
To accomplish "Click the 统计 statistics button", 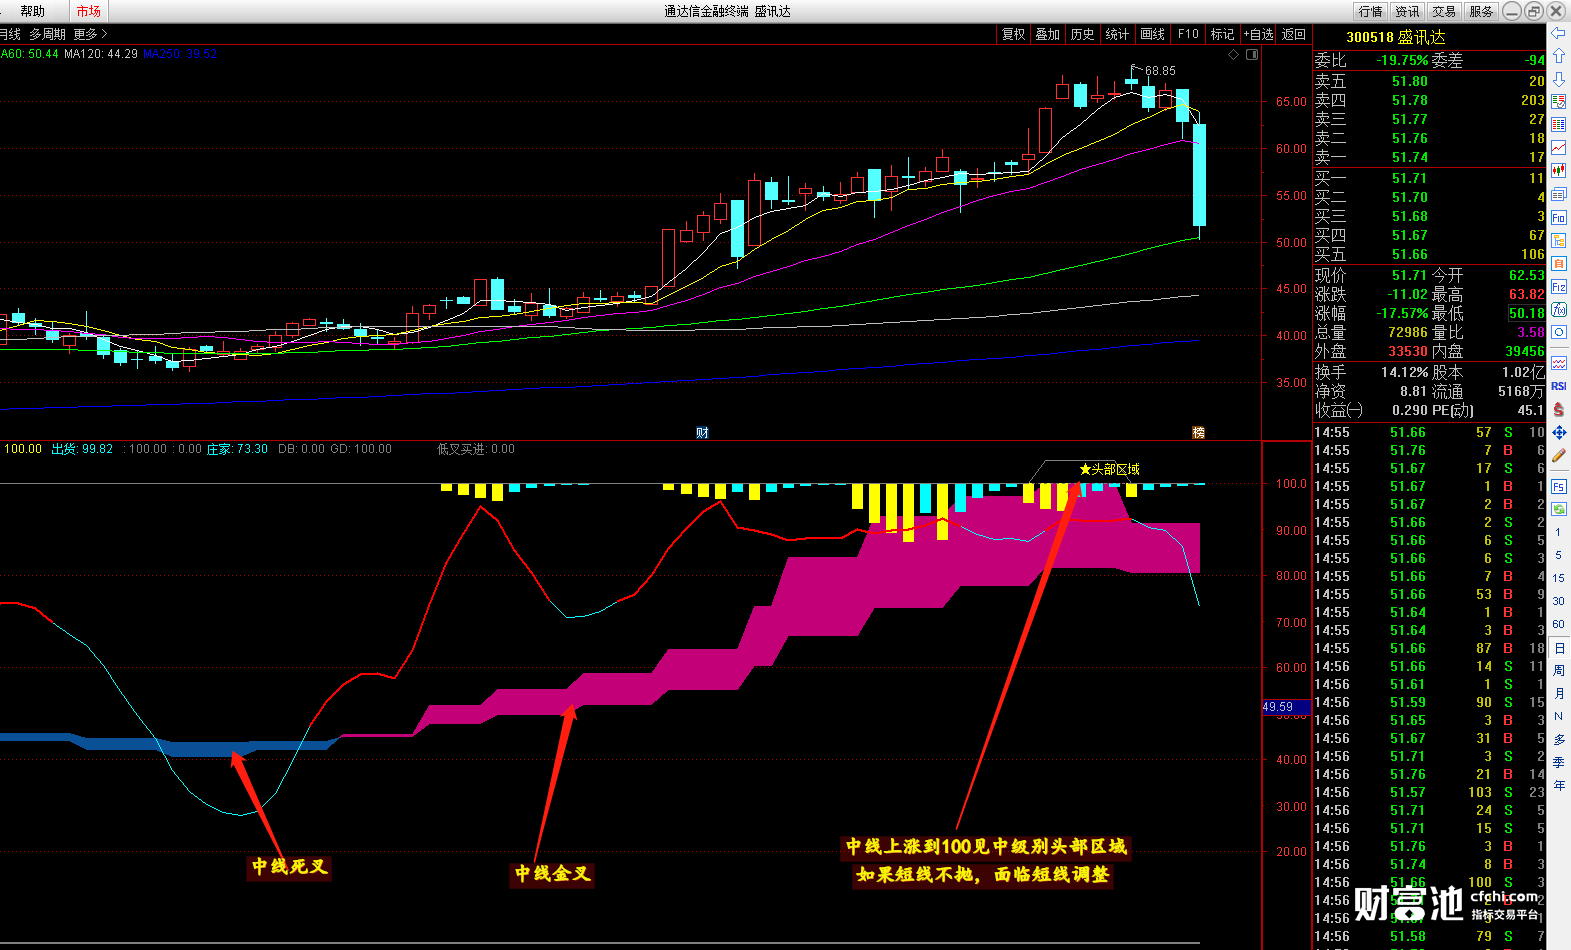I will [x=1117, y=34].
